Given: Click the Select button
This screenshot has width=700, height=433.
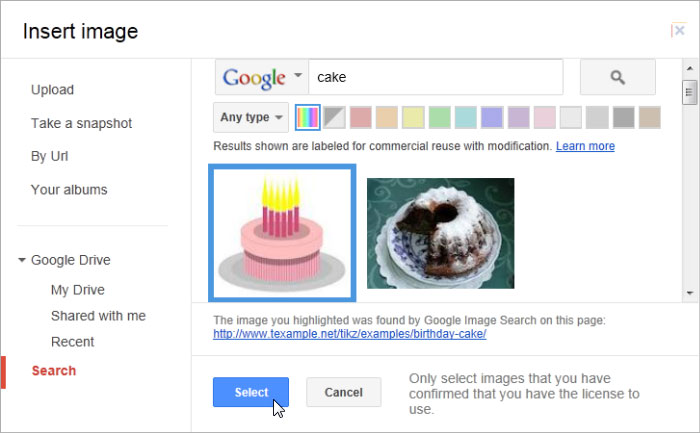Looking at the screenshot, I should pyautogui.click(x=251, y=392).
